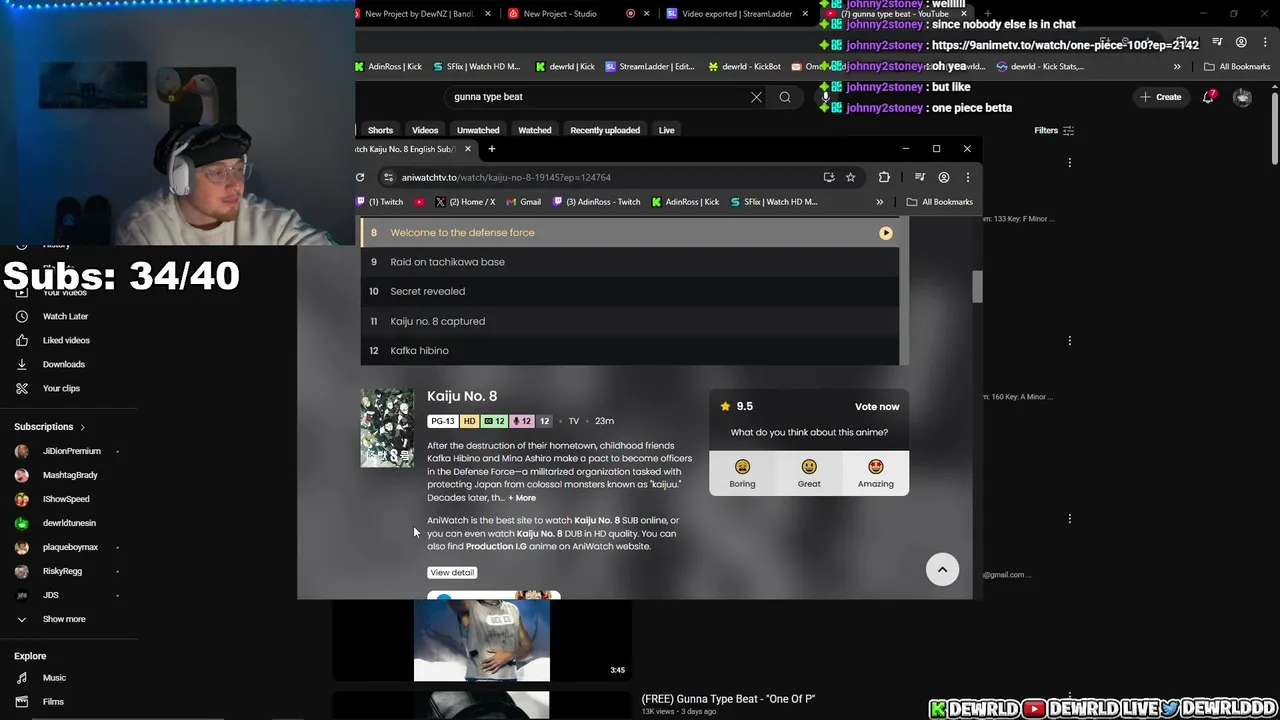Click the YouTube search magnifier button
This screenshot has height=720, width=1280.
click(x=785, y=97)
